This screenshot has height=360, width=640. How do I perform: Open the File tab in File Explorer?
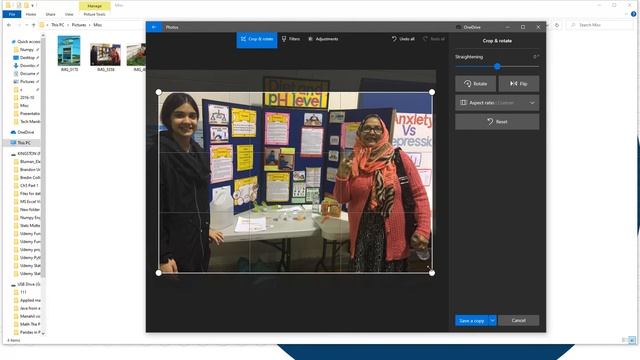(12, 14)
